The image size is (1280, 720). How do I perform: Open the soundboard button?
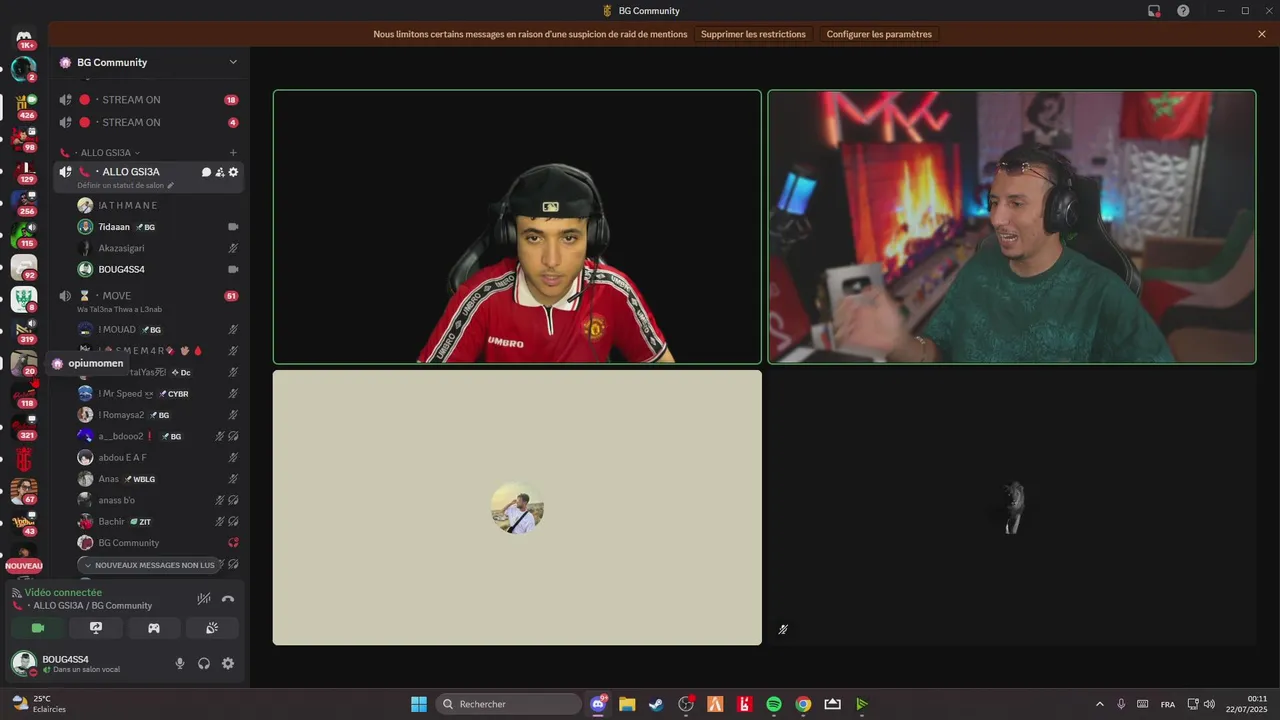[x=212, y=628]
